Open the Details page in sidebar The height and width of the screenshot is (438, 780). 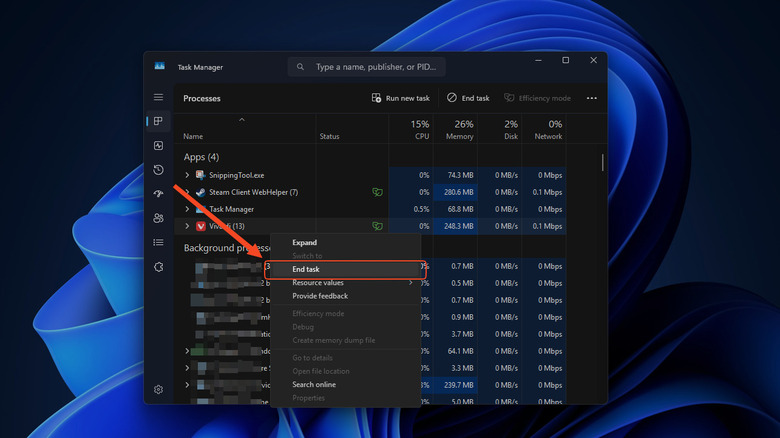click(x=158, y=242)
